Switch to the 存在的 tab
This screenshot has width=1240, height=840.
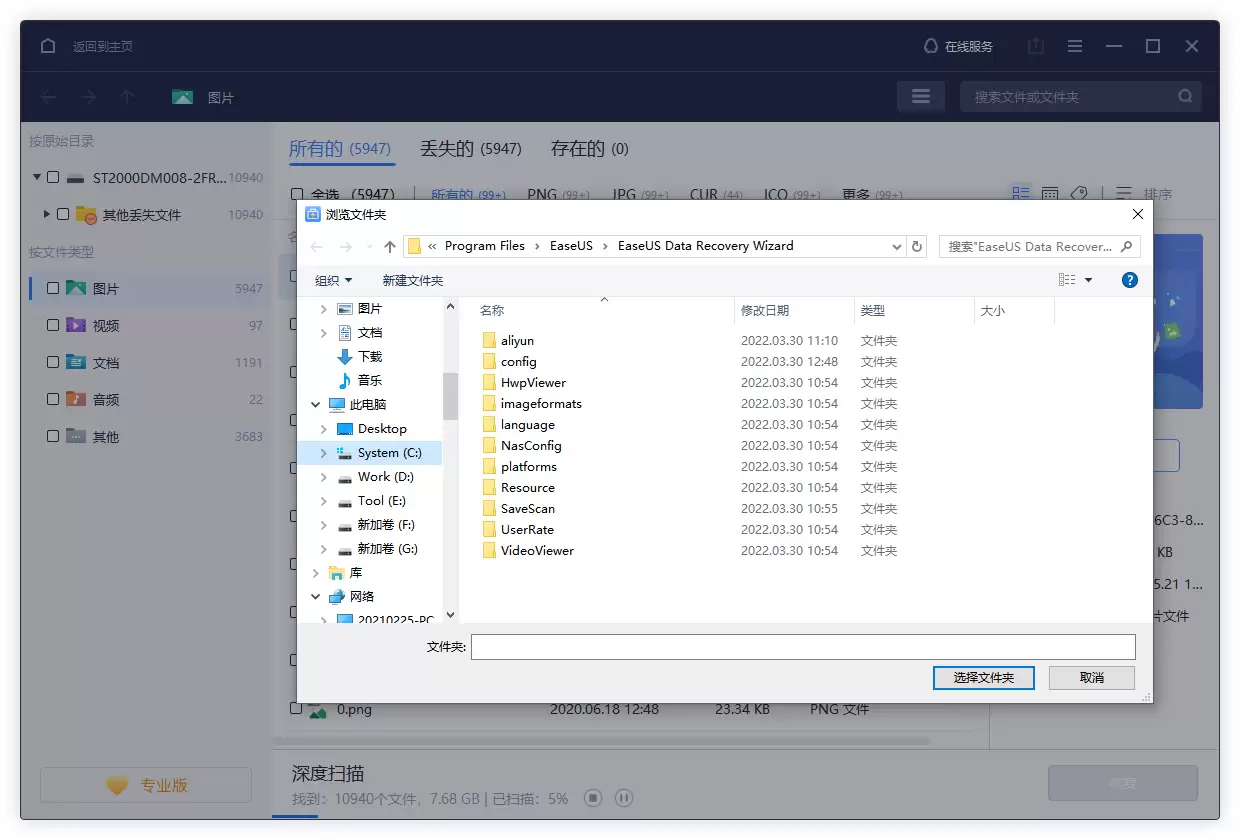click(588, 147)
